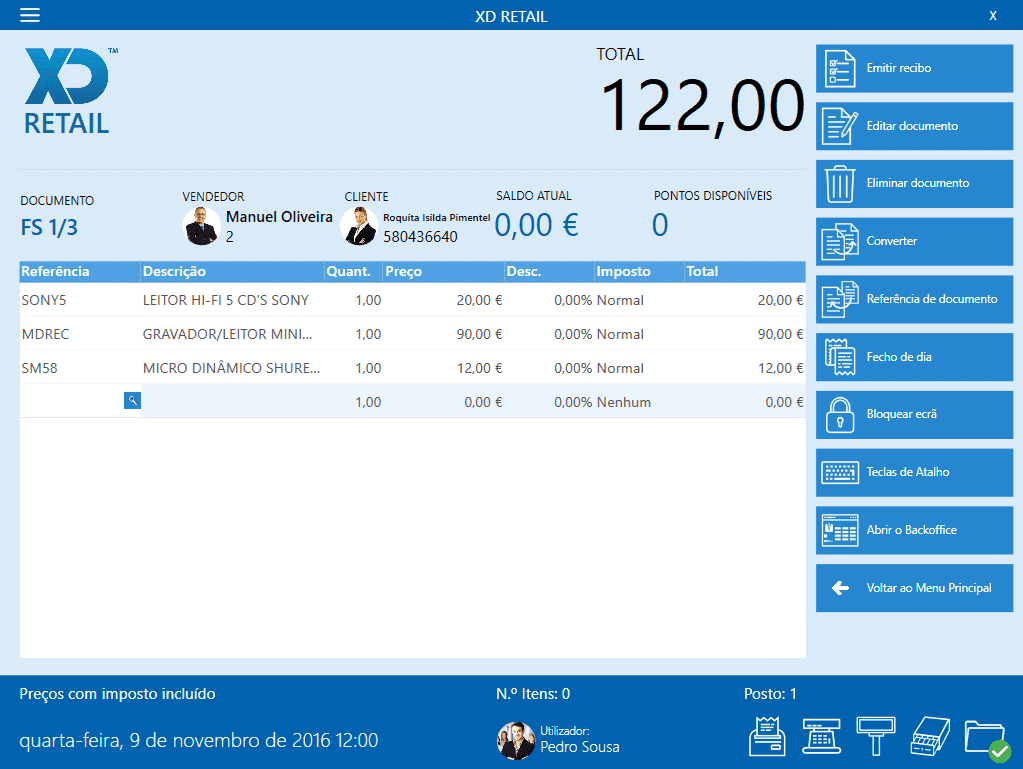This screenshot has height=769, width=1023.
Task: Click the trash icon for Eliminar documento
Action: click(x=839, y=184)
